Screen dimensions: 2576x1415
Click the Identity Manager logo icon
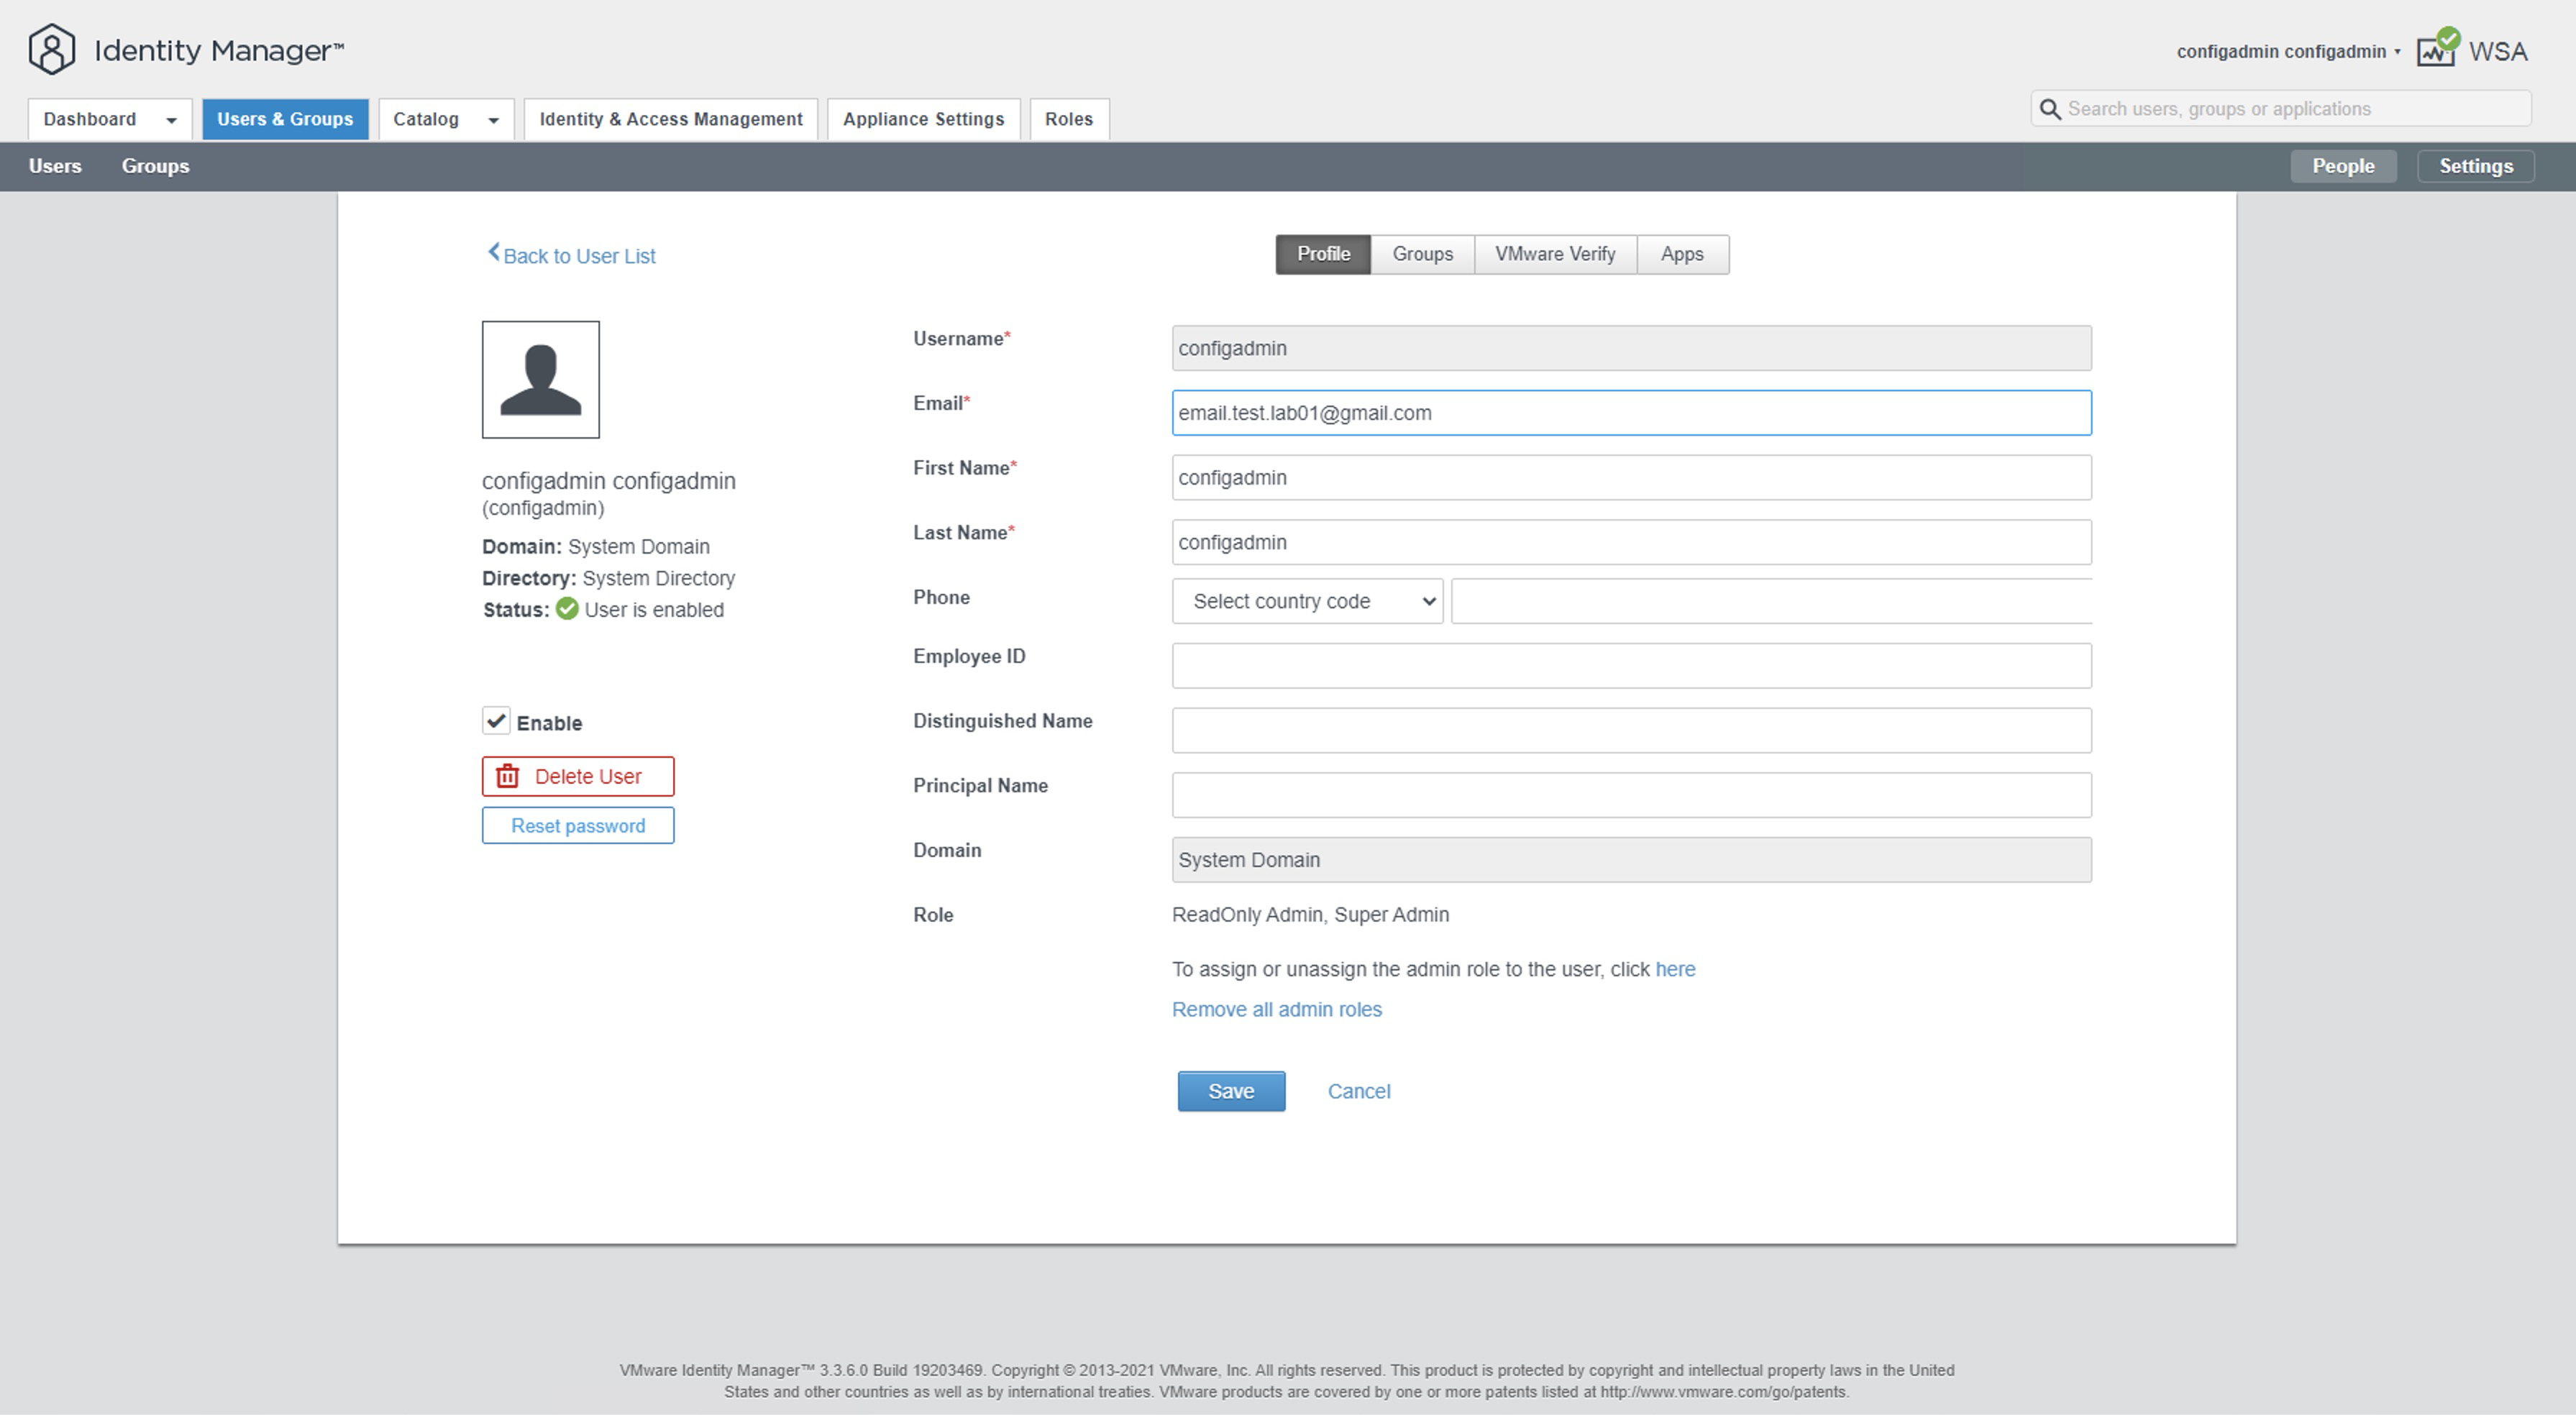point(51,50)
